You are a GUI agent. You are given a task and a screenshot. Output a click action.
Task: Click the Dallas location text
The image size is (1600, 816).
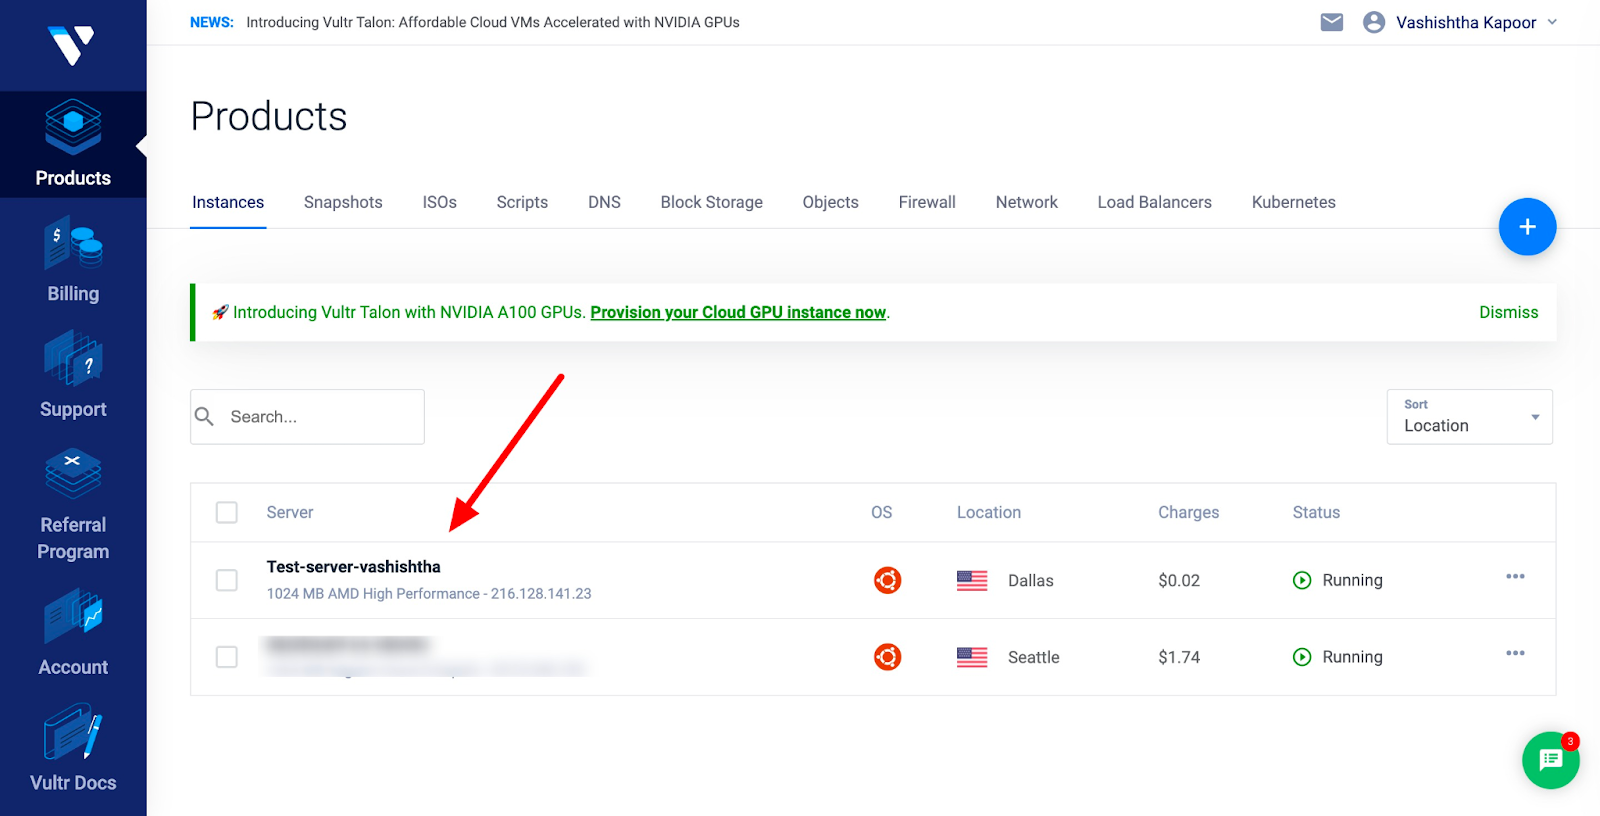pos(1031,580)
